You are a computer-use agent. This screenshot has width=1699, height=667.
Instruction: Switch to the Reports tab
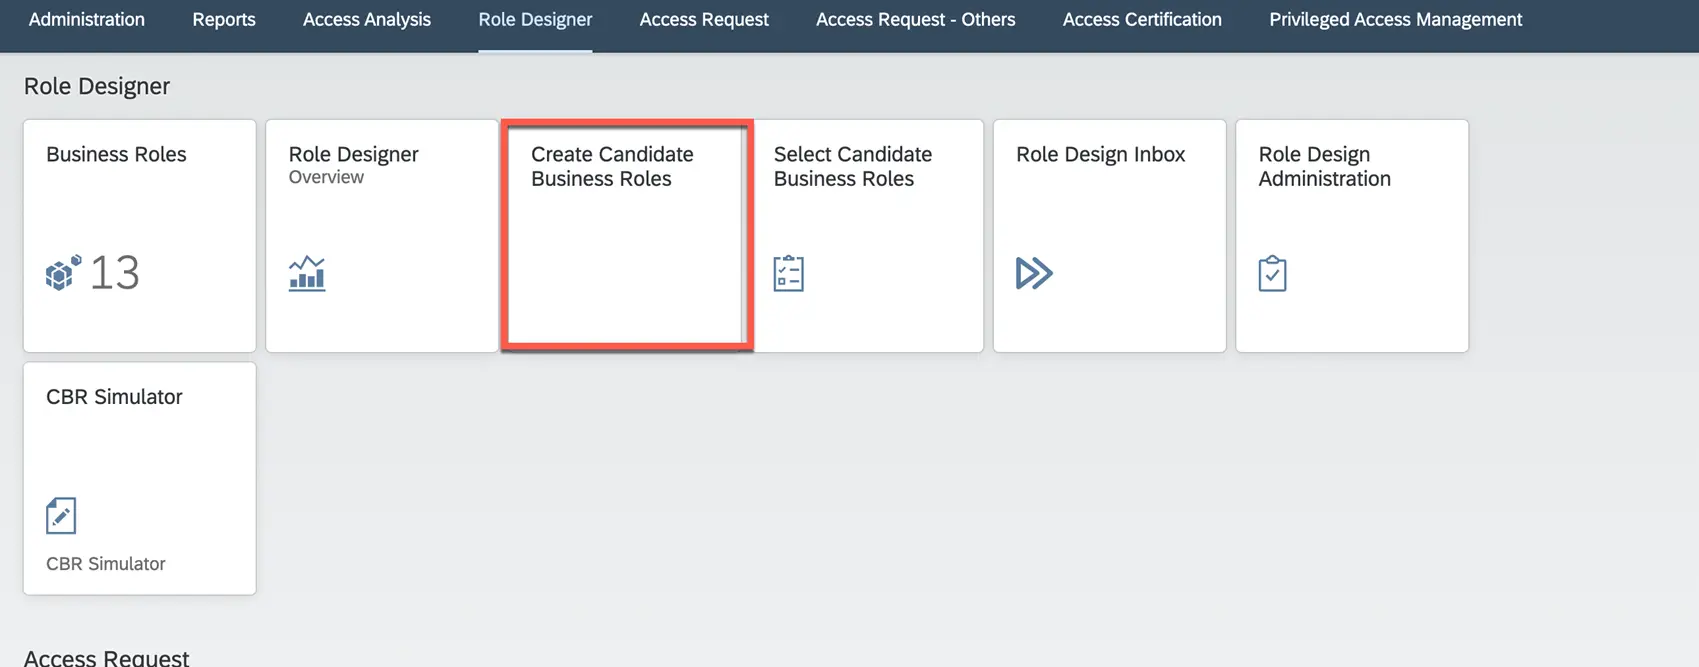(x=224, y=20)
